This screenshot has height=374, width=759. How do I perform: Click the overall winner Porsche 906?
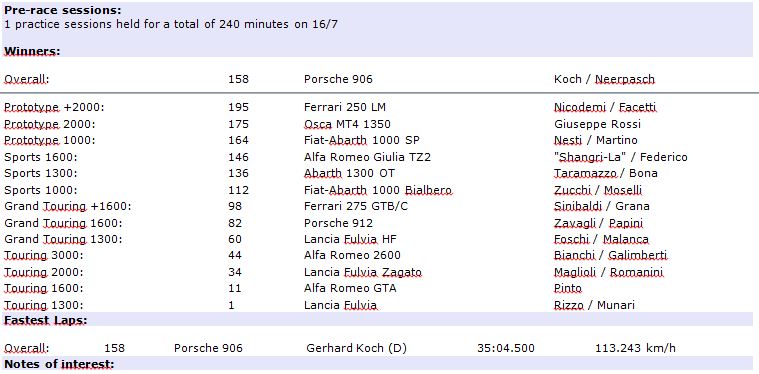click(338, 79)
